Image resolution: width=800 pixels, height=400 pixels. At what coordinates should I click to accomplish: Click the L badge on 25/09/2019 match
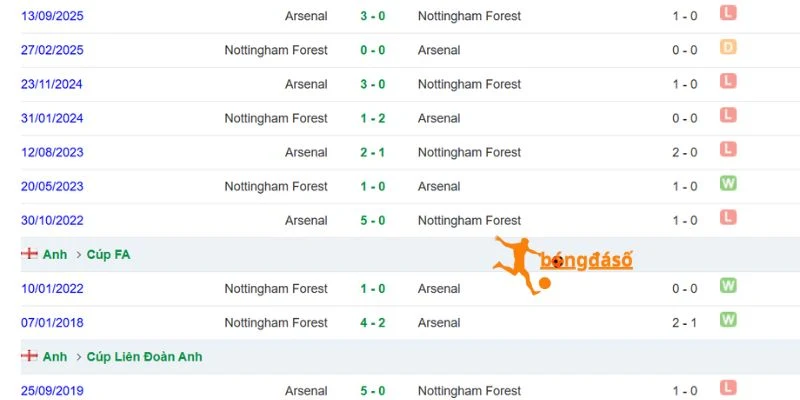pos(728,388)
